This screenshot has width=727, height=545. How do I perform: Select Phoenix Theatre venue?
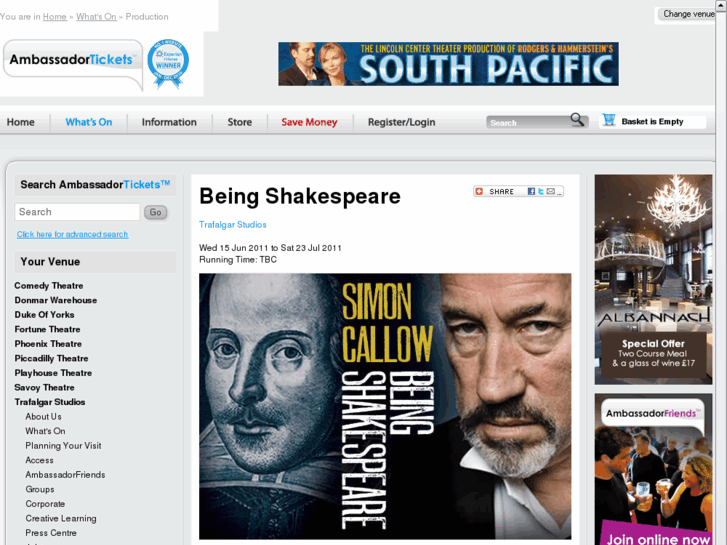(48, 344)
